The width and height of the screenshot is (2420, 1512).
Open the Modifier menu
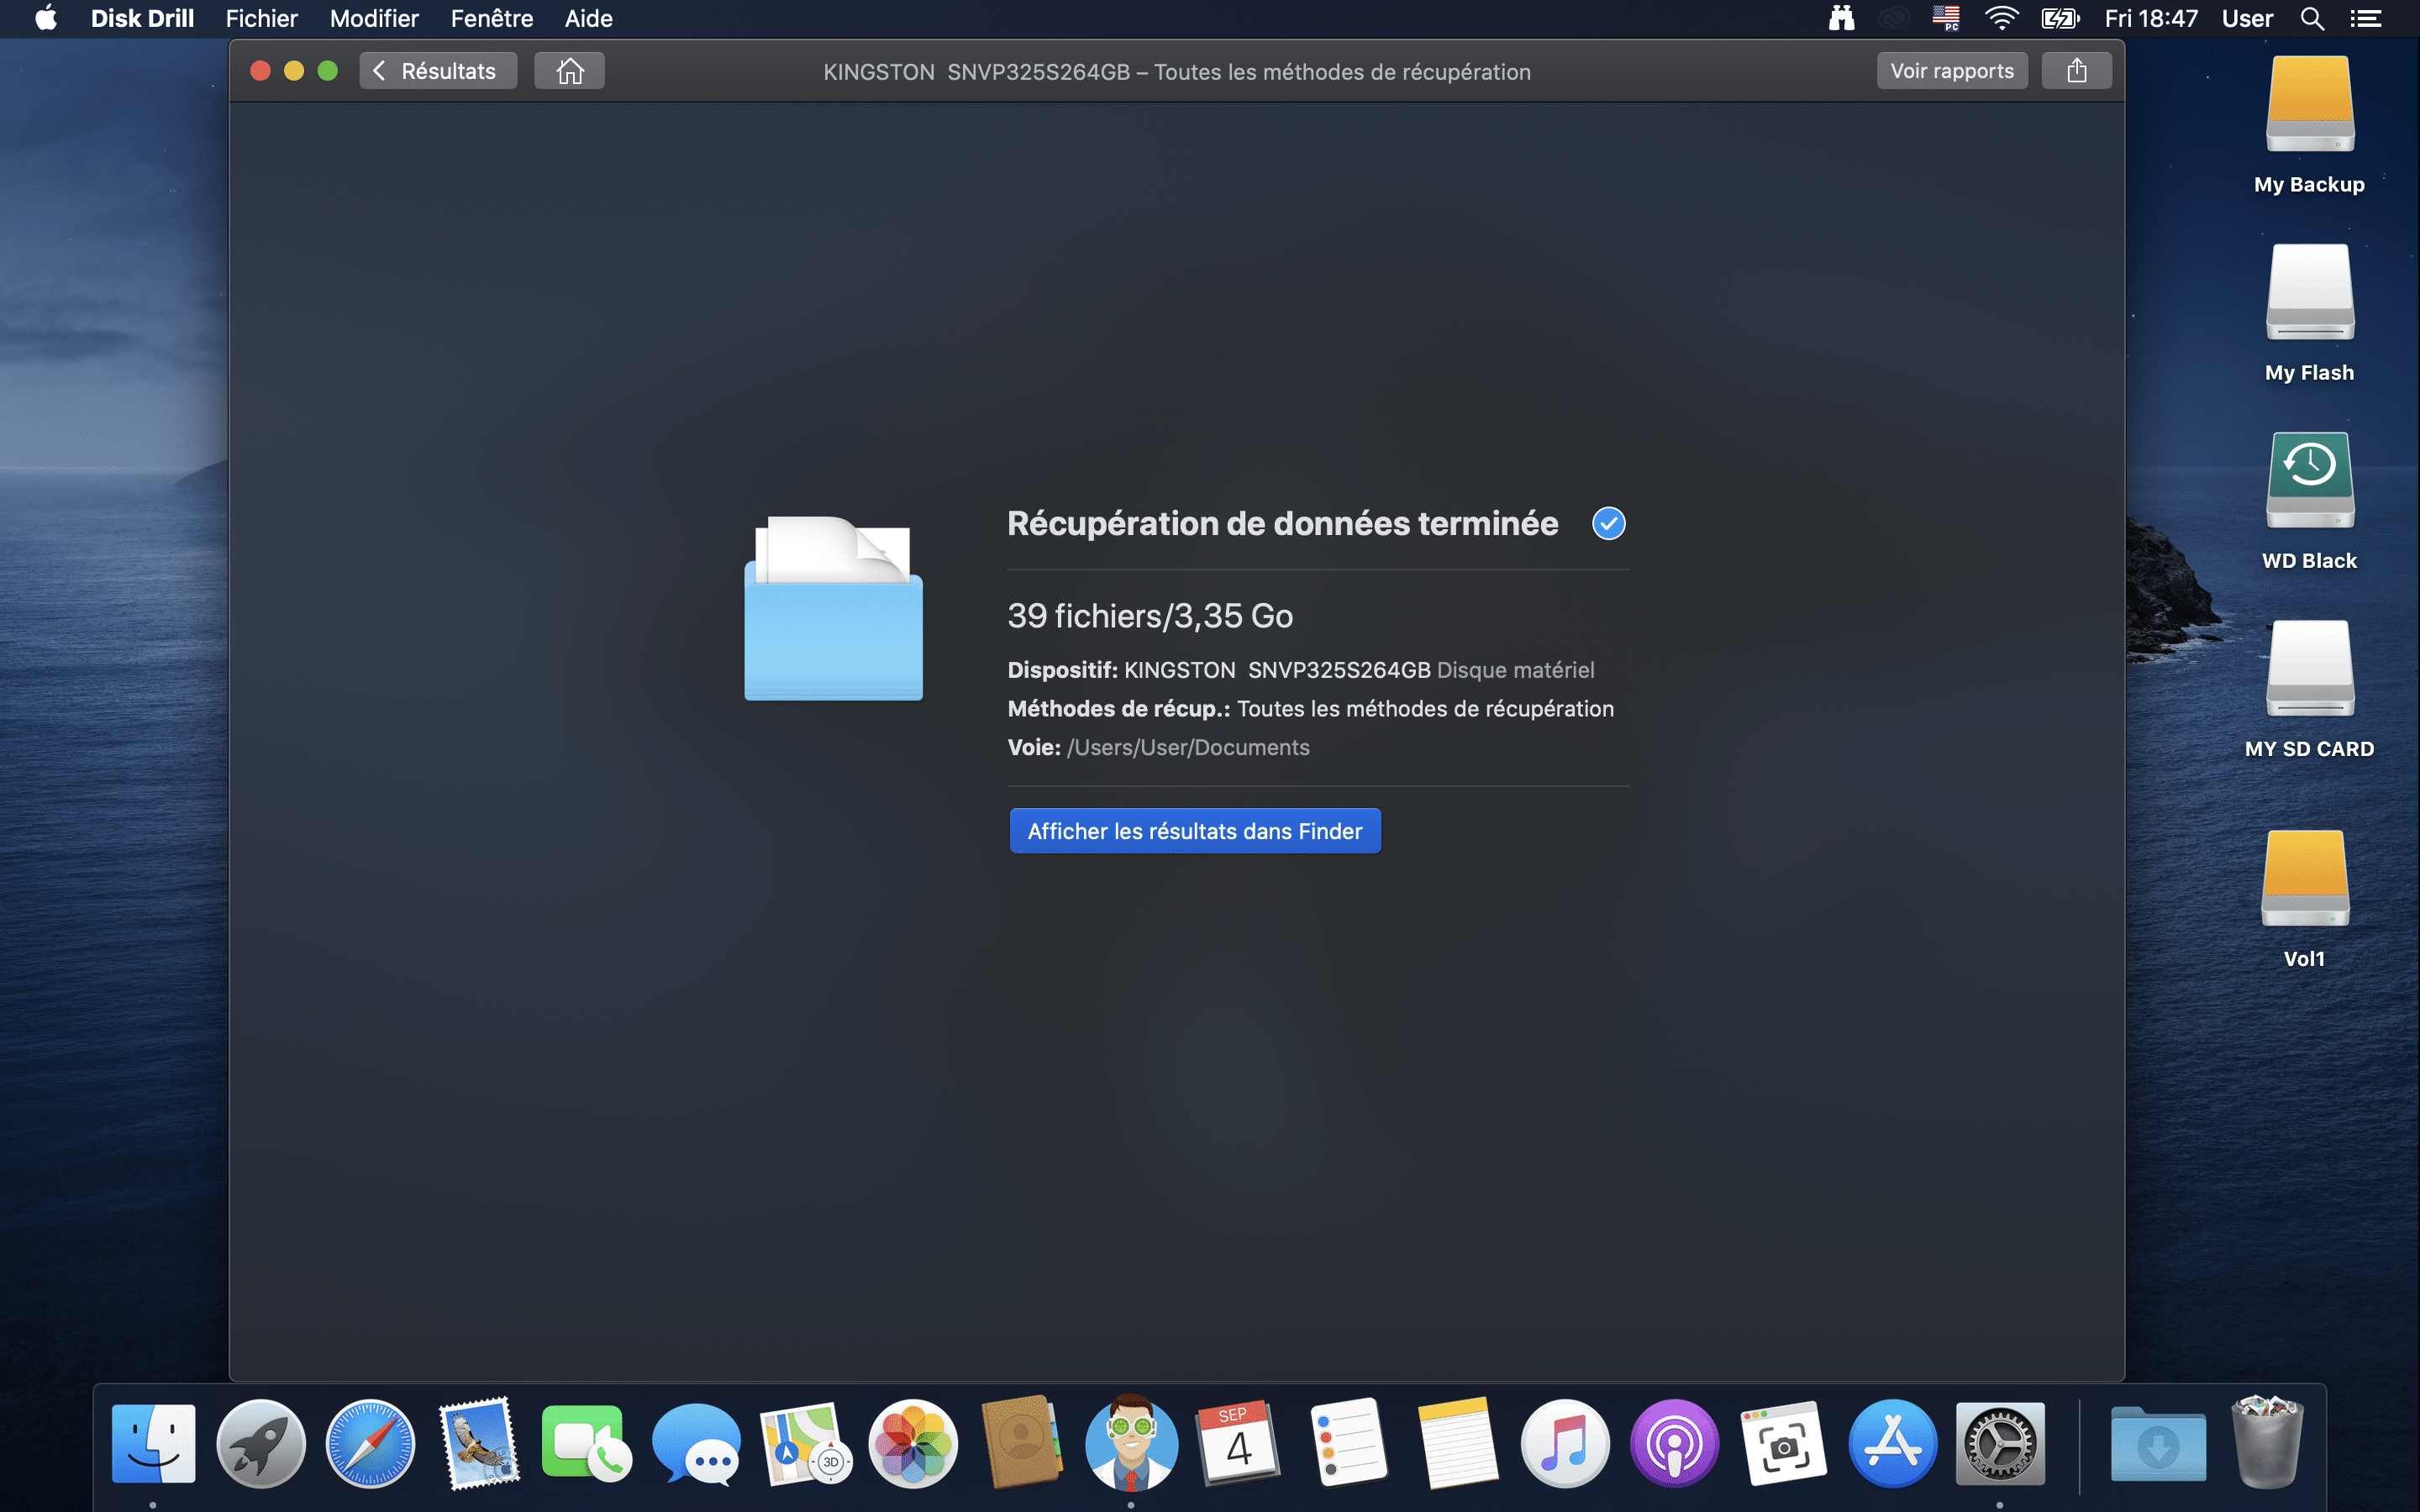click(x=374, y=18)
